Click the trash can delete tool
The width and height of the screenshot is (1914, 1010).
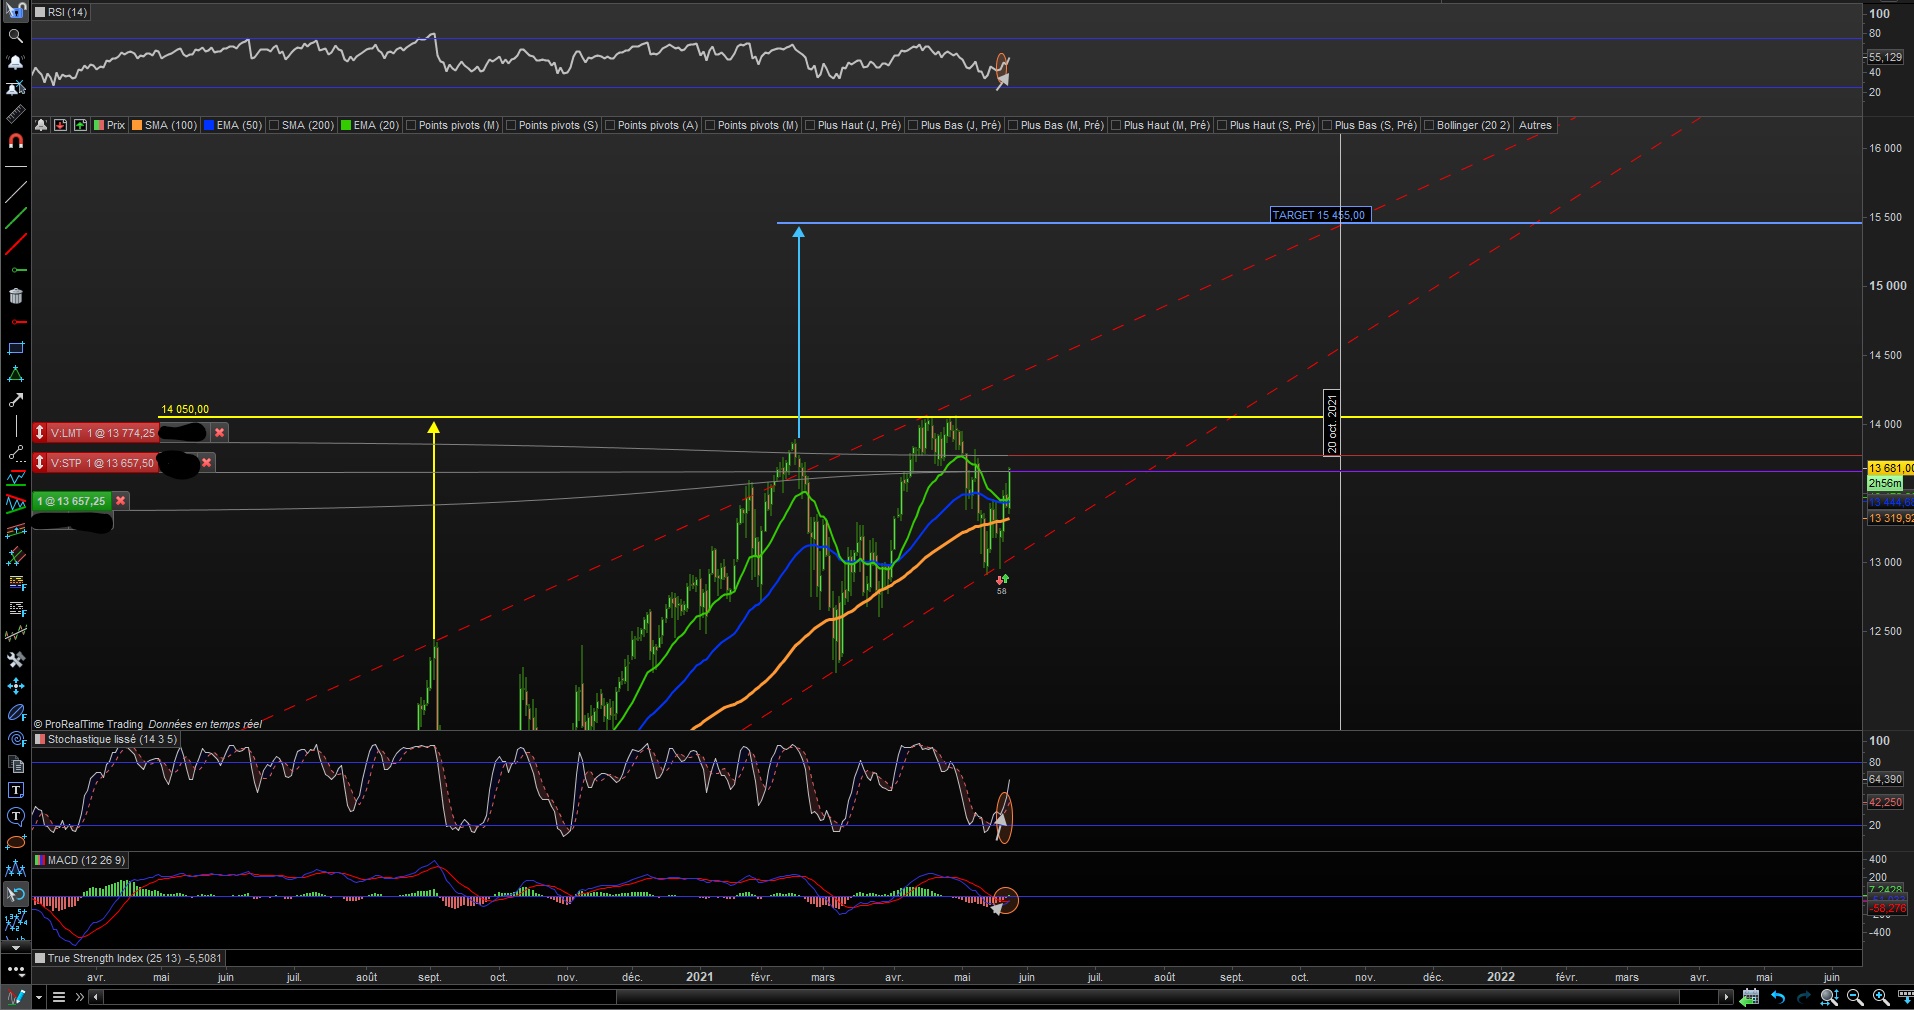(x=15, y=296)
